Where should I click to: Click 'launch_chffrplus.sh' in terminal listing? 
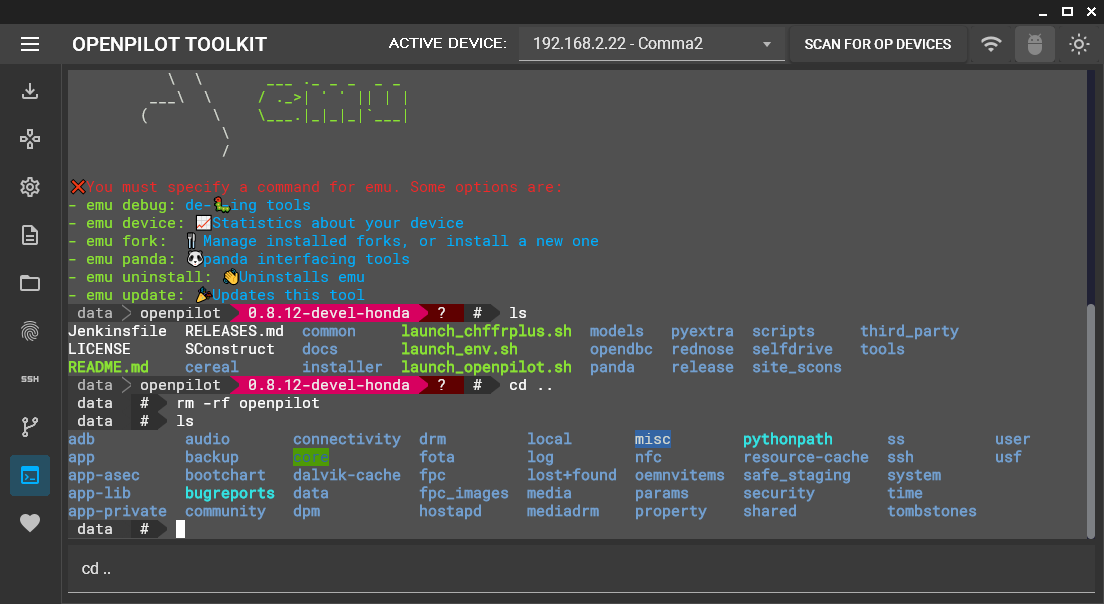click(487, 332)
